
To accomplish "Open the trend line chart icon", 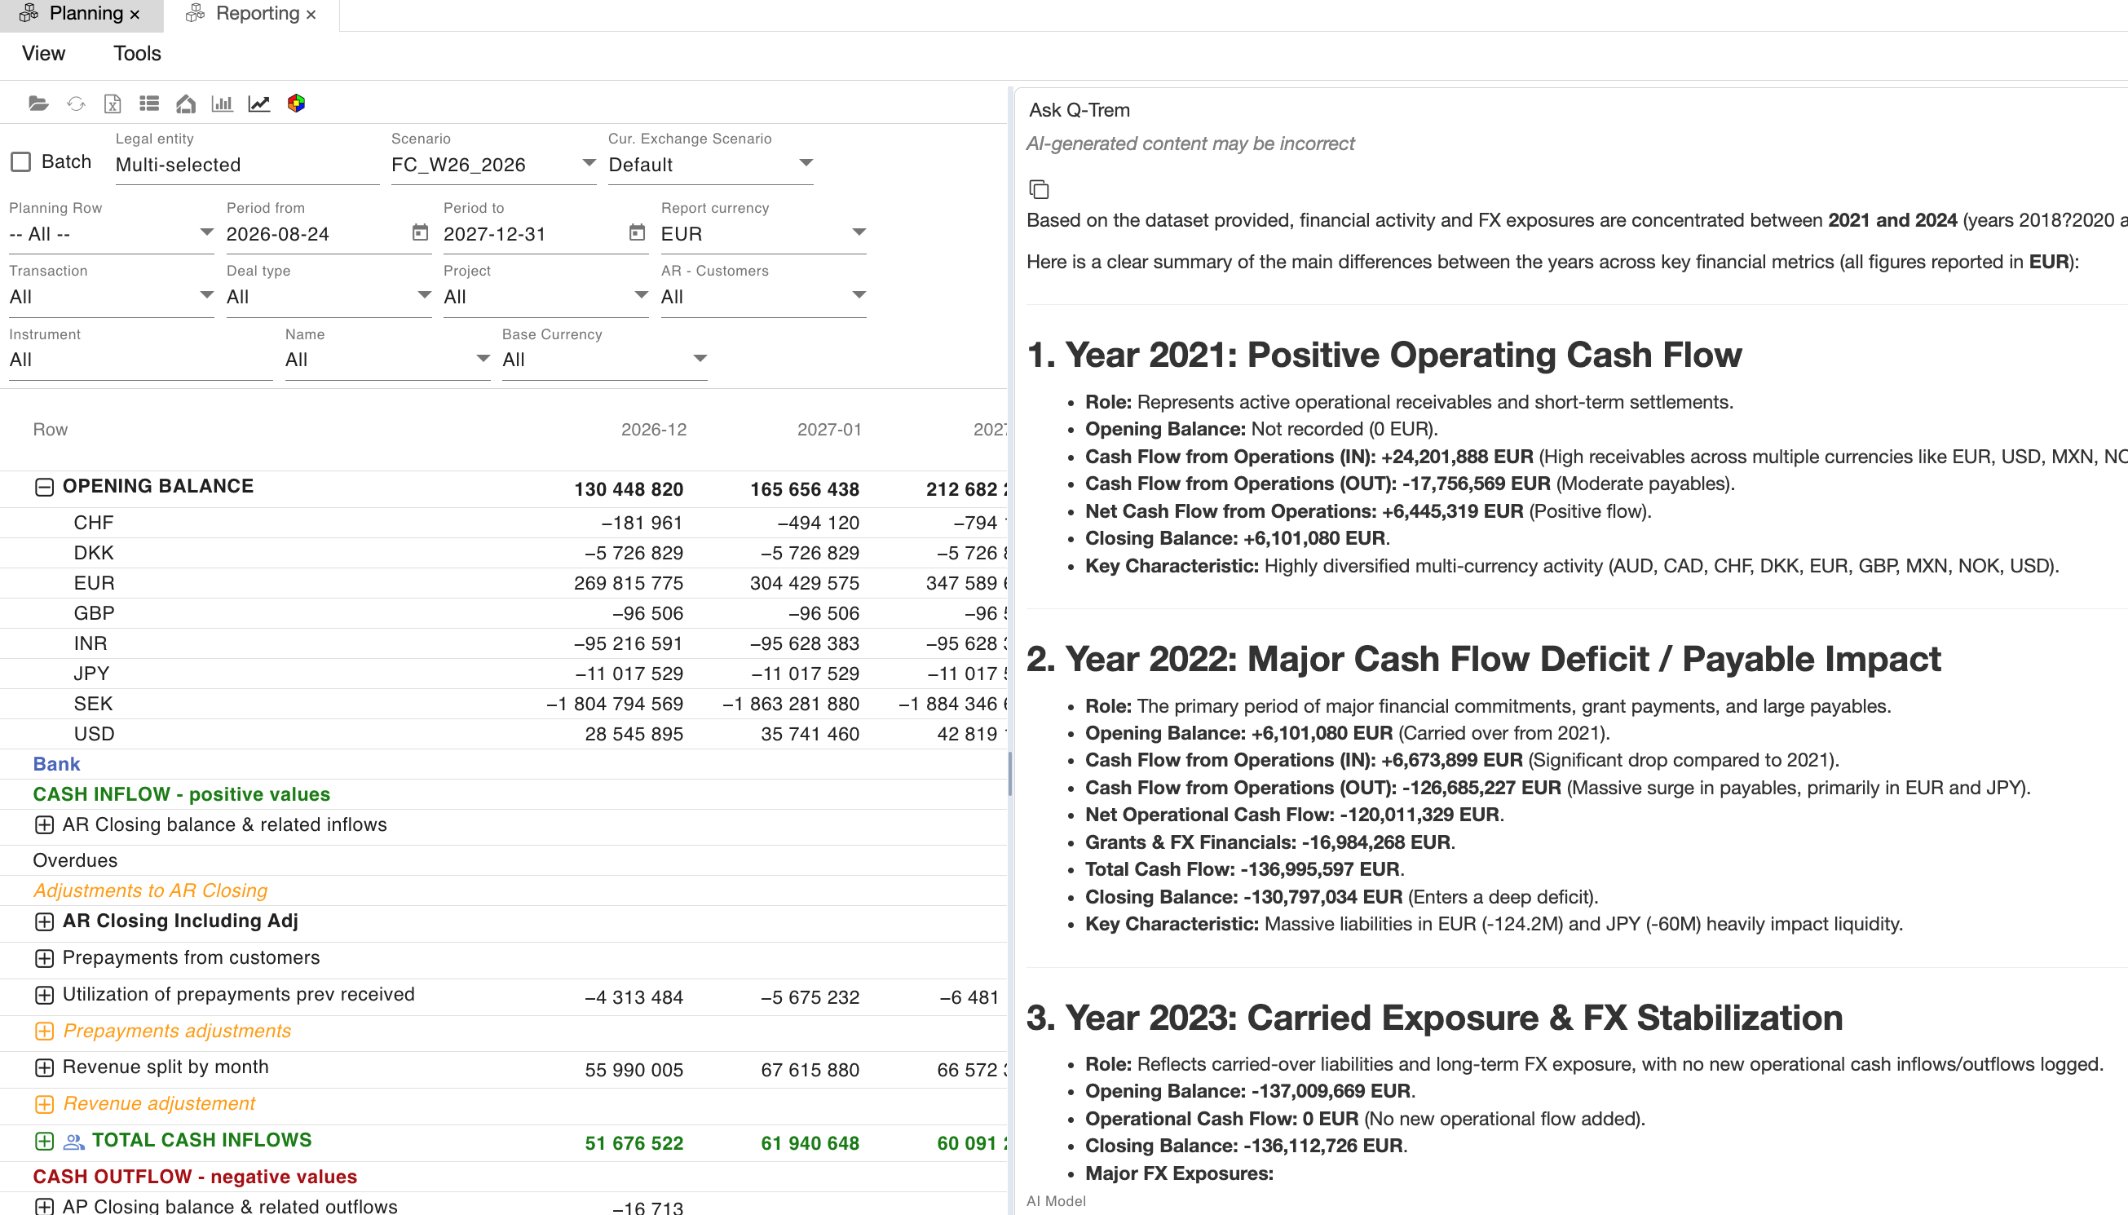I will coord(259,103).
